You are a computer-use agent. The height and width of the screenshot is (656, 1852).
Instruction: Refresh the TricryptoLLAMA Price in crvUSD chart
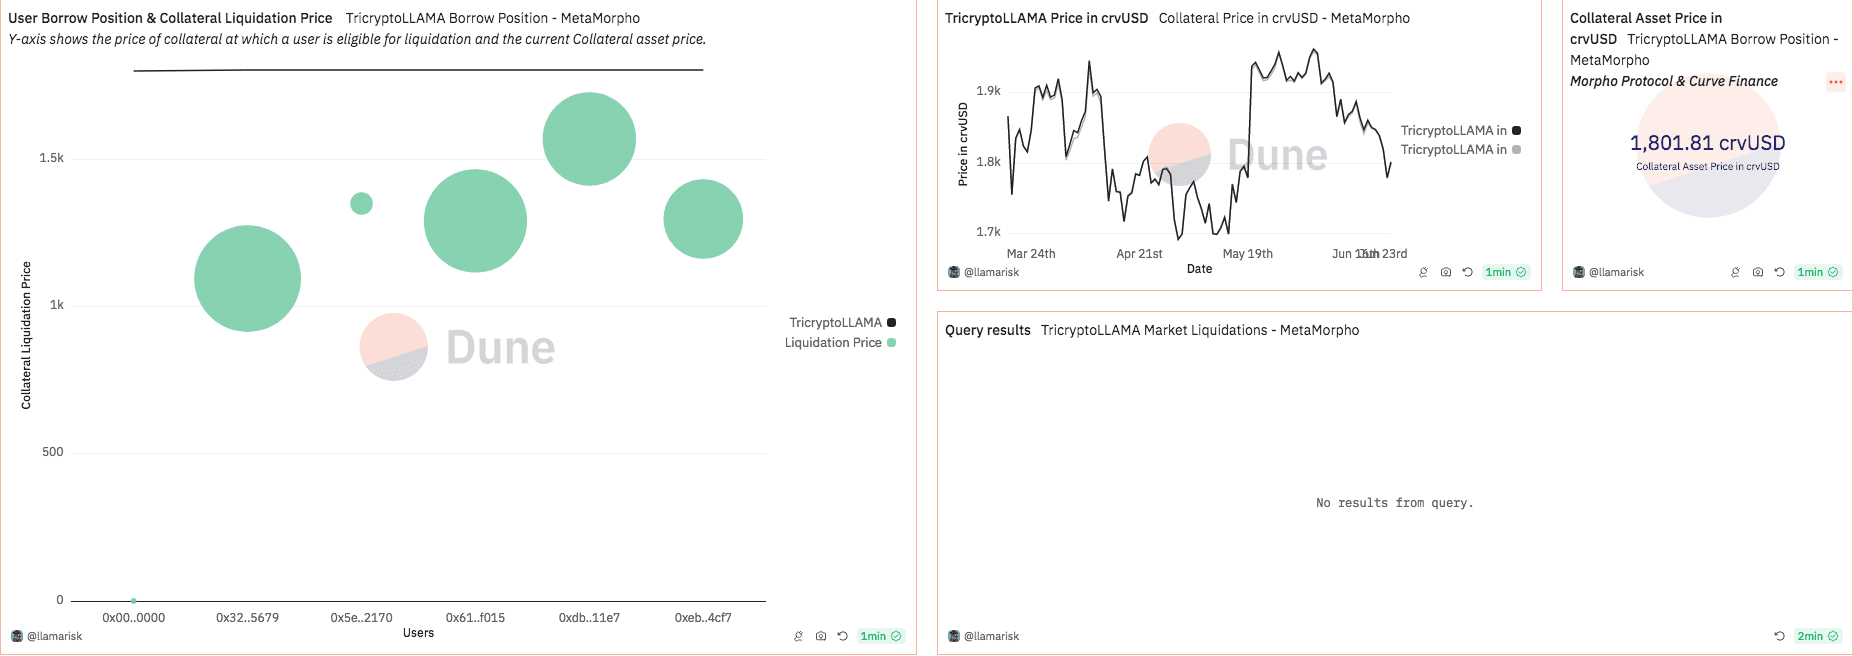click(x=1468, y=272)
